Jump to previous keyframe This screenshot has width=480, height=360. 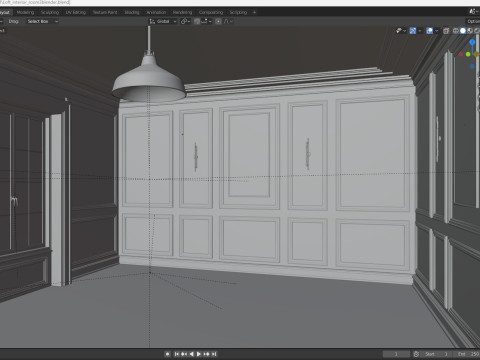pyautogui.click(x=184, y=354)
